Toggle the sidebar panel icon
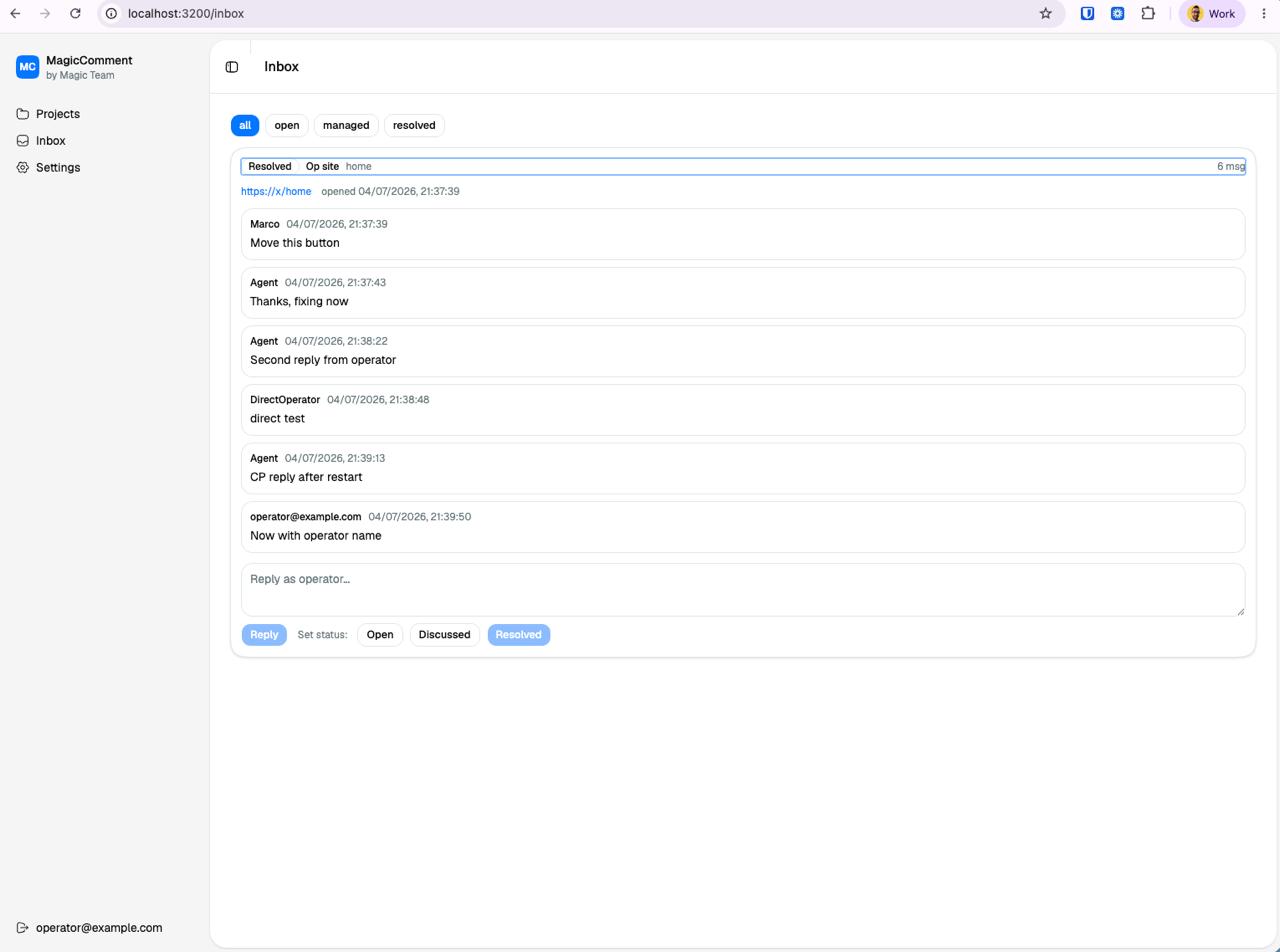 tap(232, 67)
